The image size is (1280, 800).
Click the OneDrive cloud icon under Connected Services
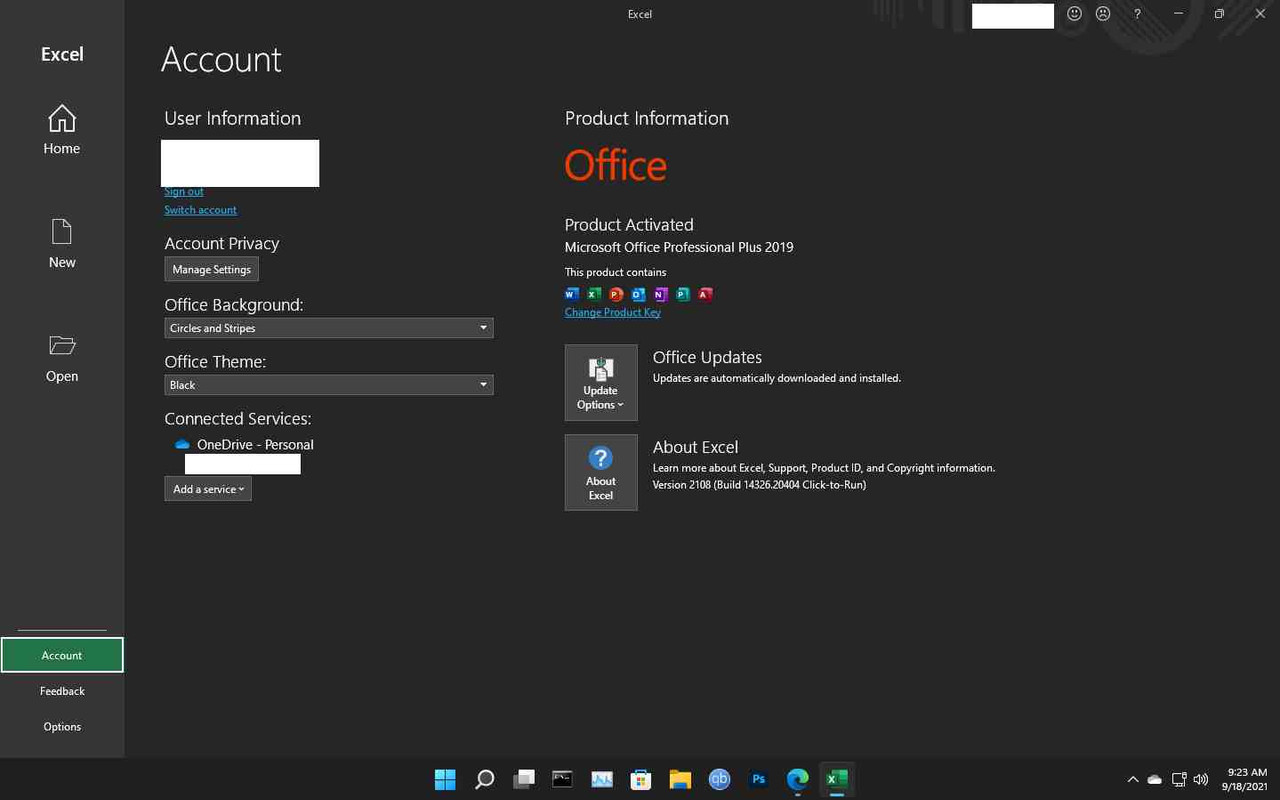(182, 444)
